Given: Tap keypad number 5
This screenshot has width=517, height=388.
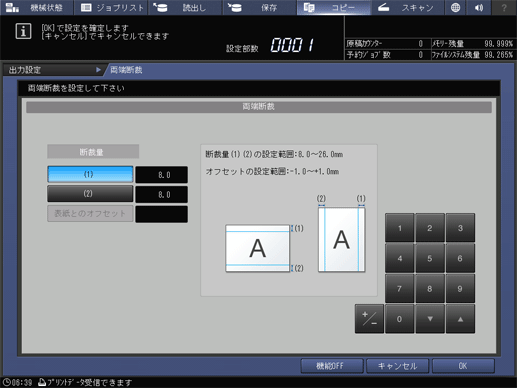Looking at the screenshot, I should point(430,258).
